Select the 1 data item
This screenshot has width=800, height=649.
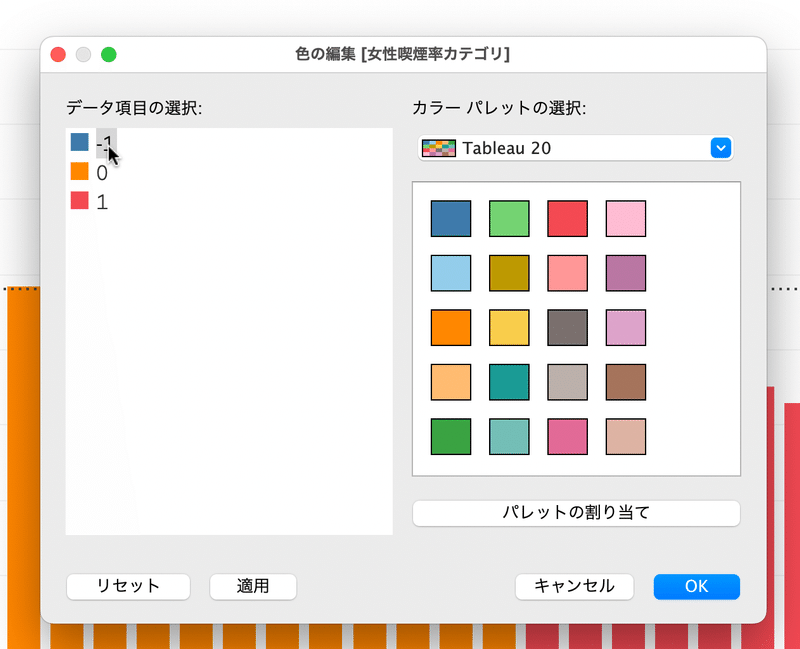[x=89, y=202]
